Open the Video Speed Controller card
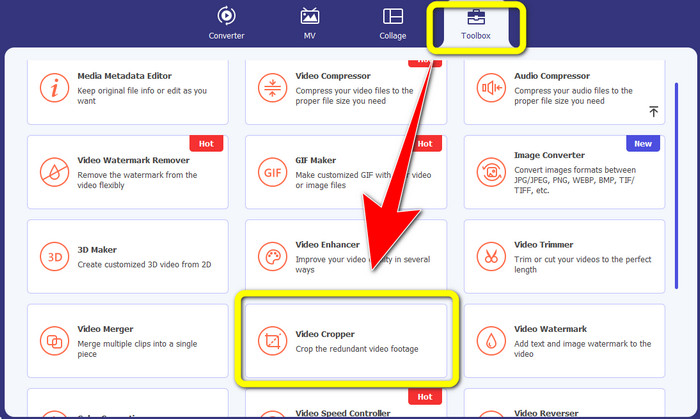Image resolution: width=700 pixels, height=419 pixels. [x=346, y=403]
